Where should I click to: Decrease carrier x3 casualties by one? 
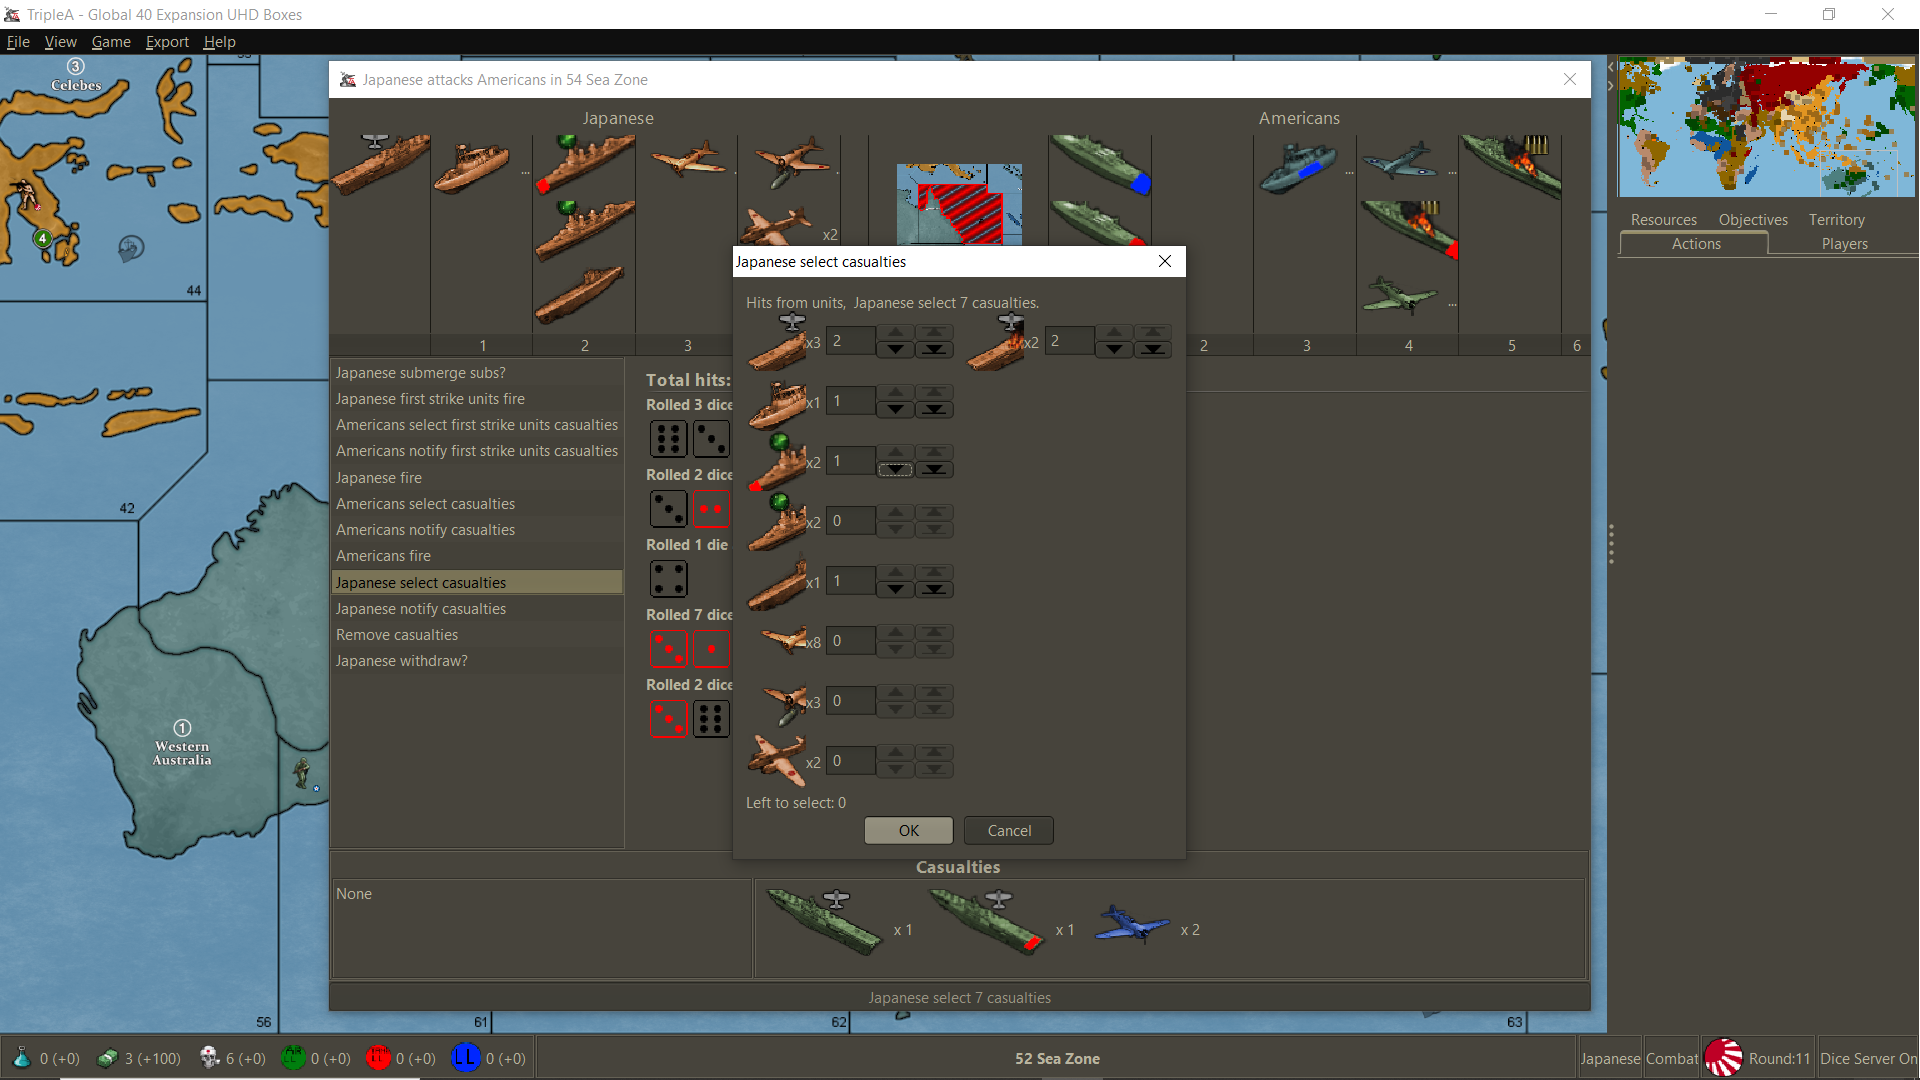pyautogui.click(x=896, y=350)
